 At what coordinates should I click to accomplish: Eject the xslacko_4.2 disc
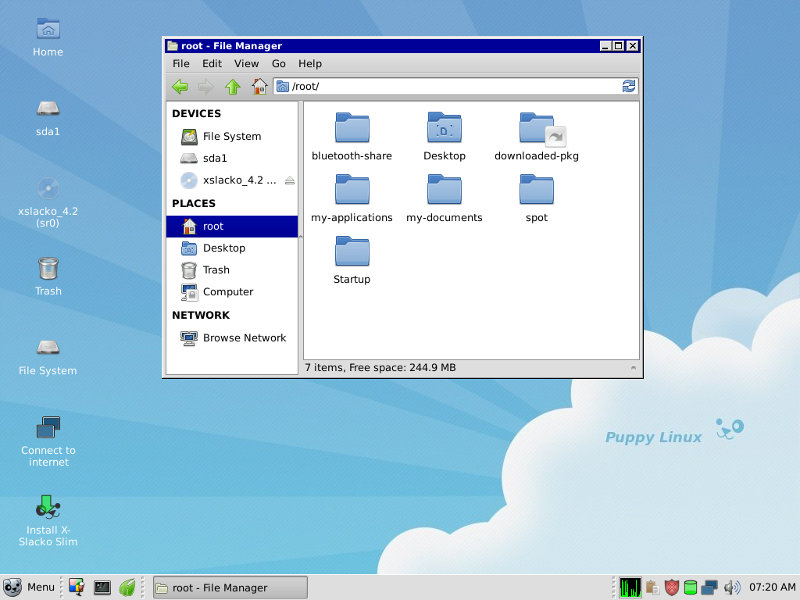pos(290,180)
